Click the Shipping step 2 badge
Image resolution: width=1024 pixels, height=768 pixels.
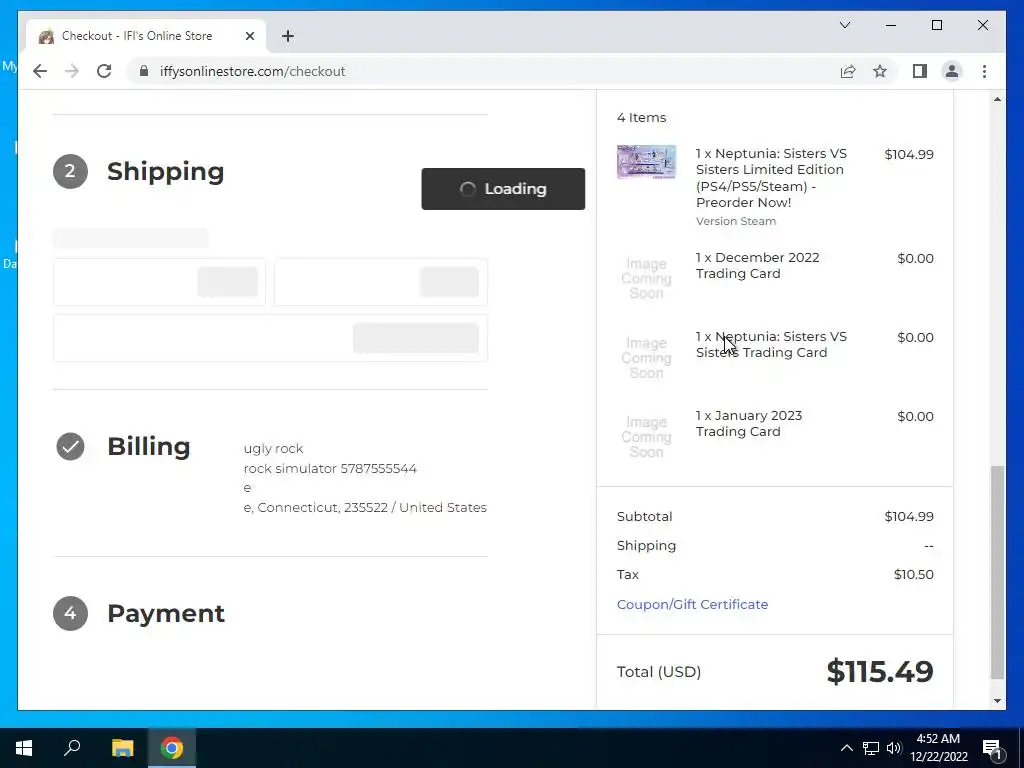[x=70, y=171]
